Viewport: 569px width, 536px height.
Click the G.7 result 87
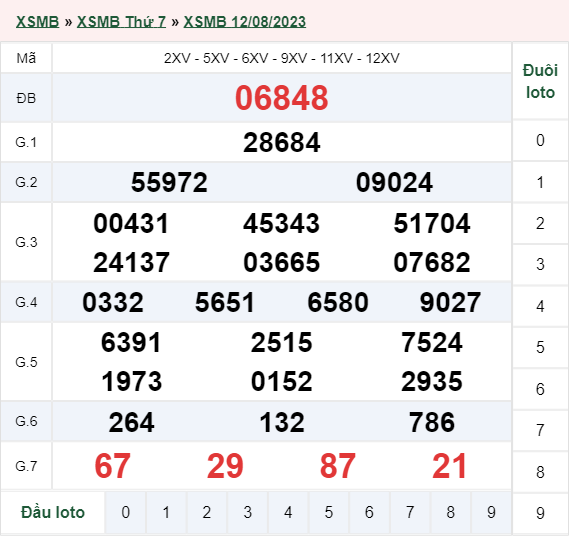pos(338,466)
